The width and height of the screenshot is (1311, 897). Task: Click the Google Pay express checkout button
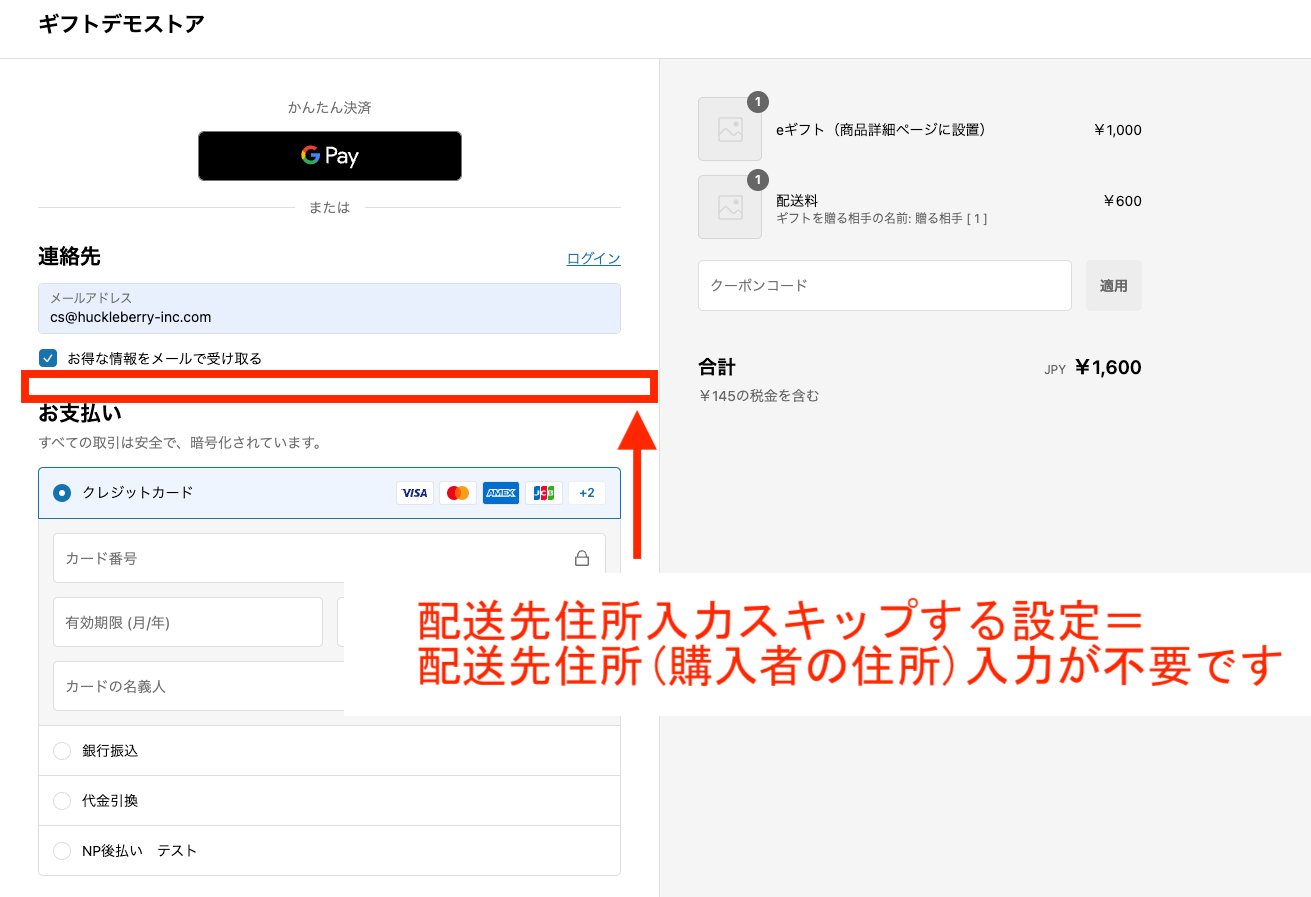(x=330, y=156)
